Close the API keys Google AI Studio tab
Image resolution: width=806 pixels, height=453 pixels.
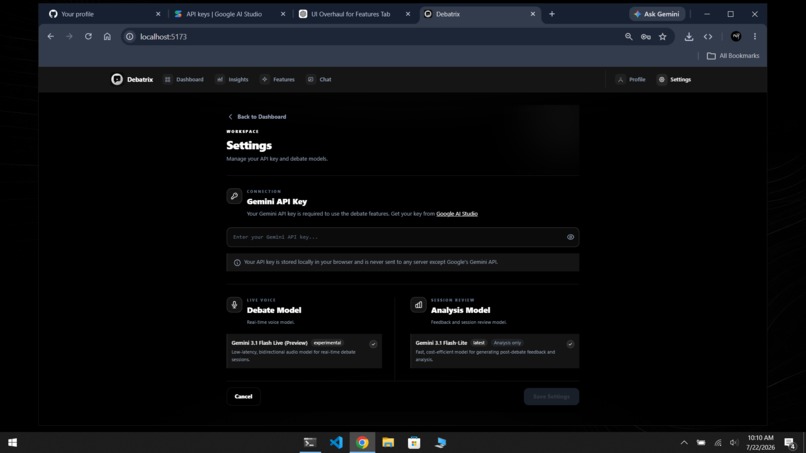283,14
